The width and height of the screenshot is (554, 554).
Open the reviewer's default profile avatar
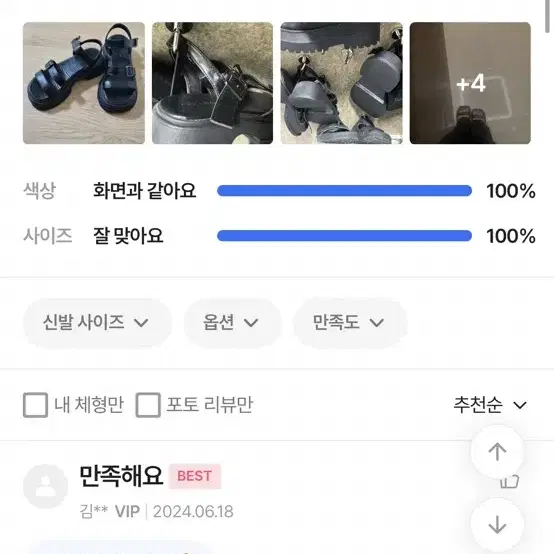(x=46, y=486)
